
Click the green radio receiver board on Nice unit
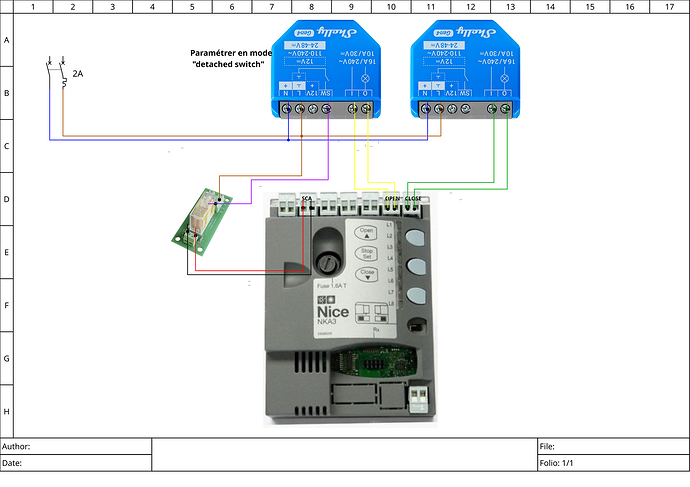(375, 364)
